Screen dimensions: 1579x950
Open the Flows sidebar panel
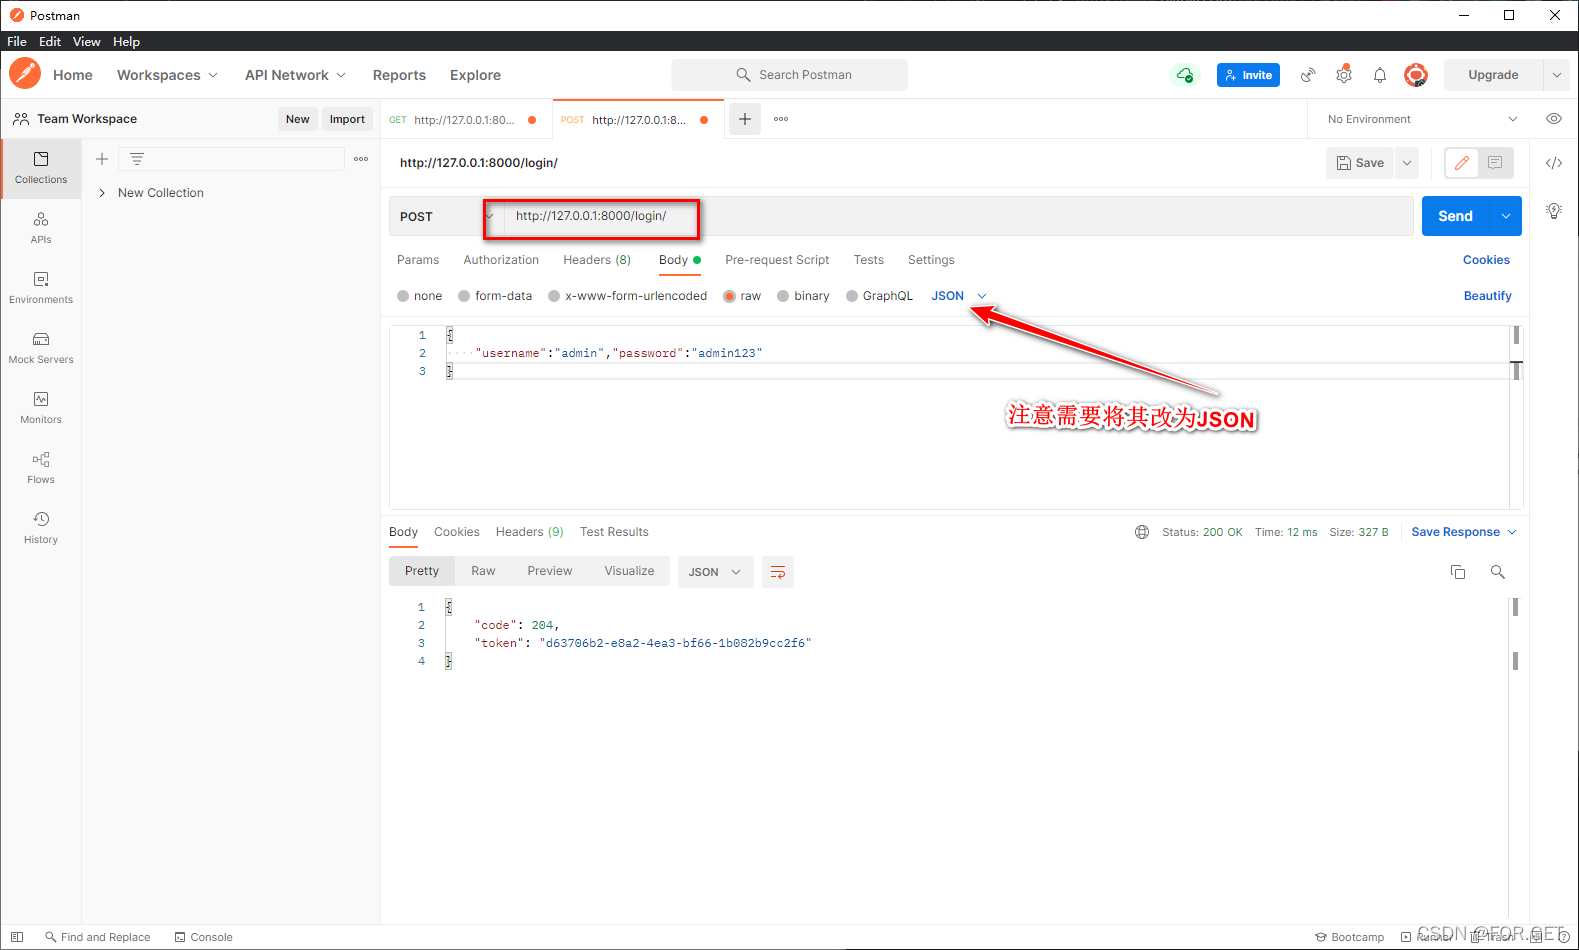point(41,468)
